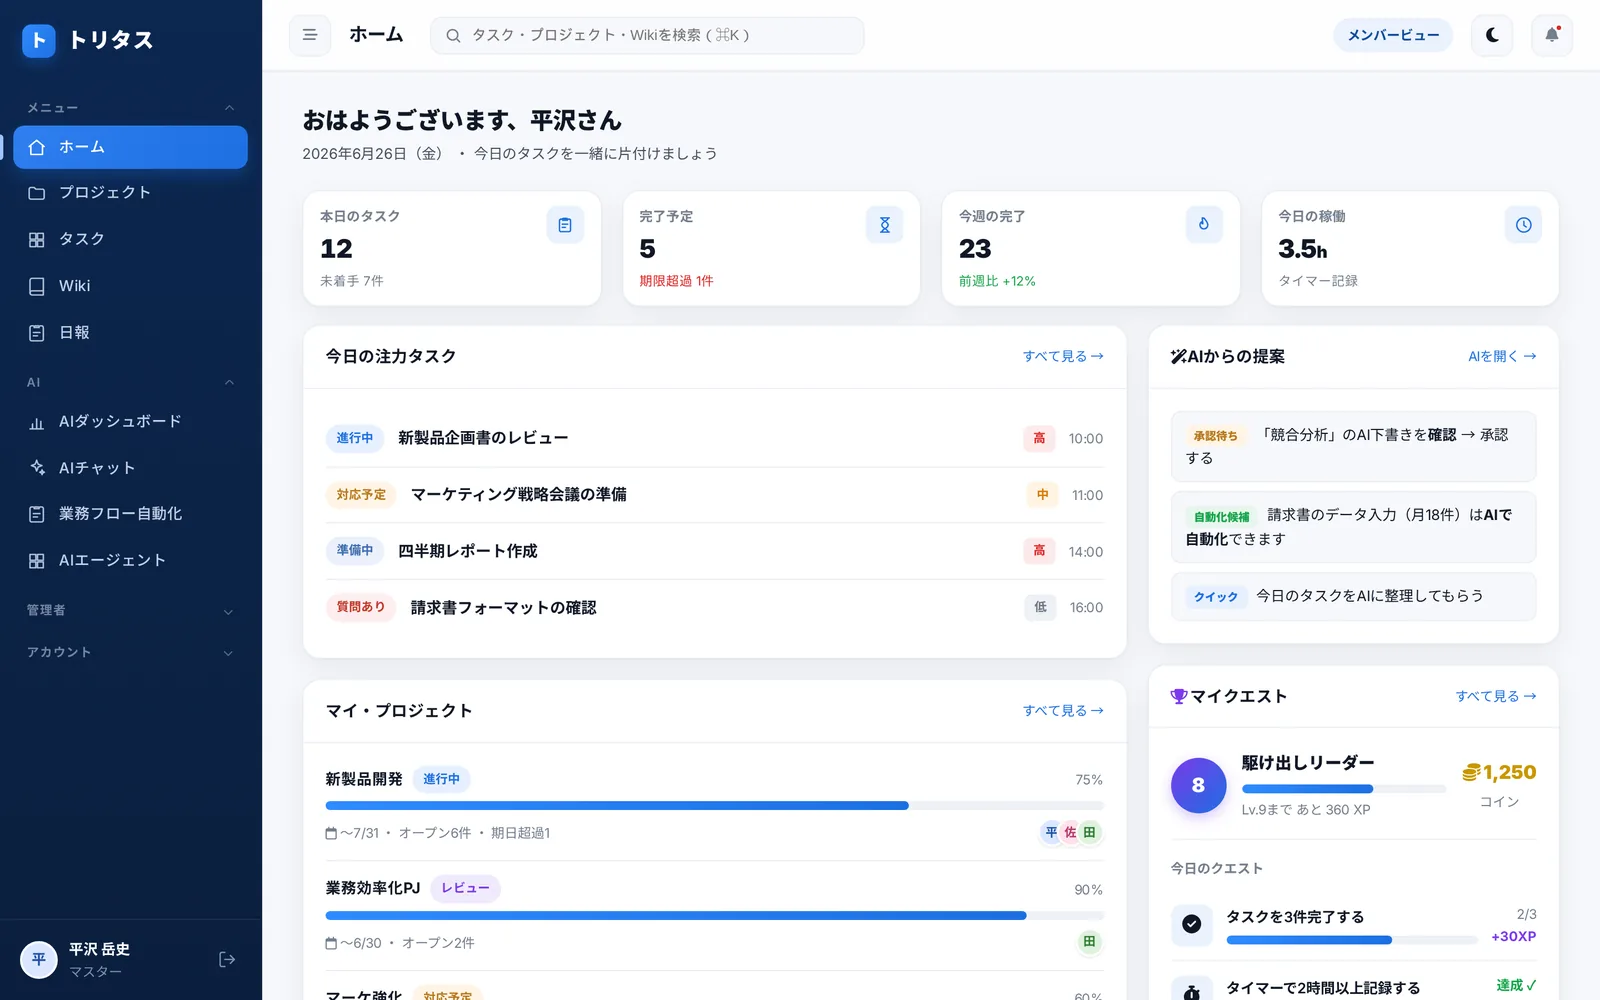Click 期限超過 1件 text

(x=676, y=281)
